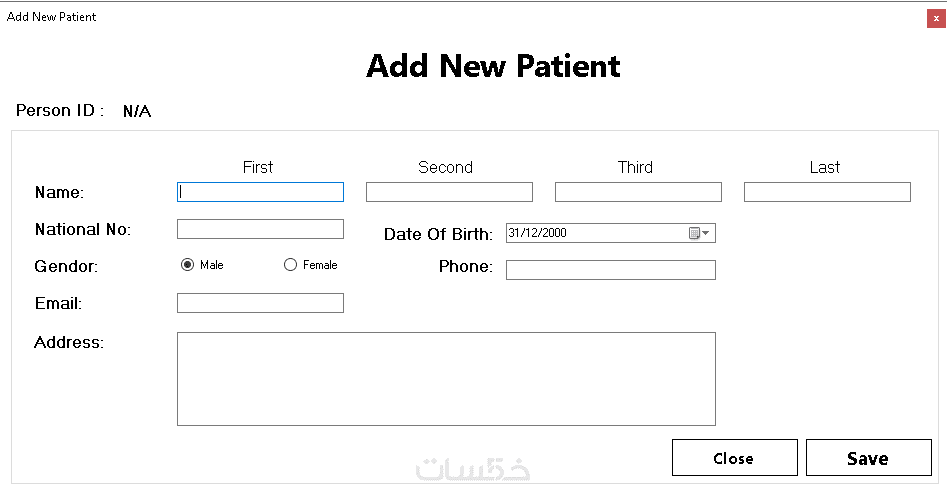Click into the Third name field
Image resolution: width=947 pixels, height=491 pixels.
638,192
